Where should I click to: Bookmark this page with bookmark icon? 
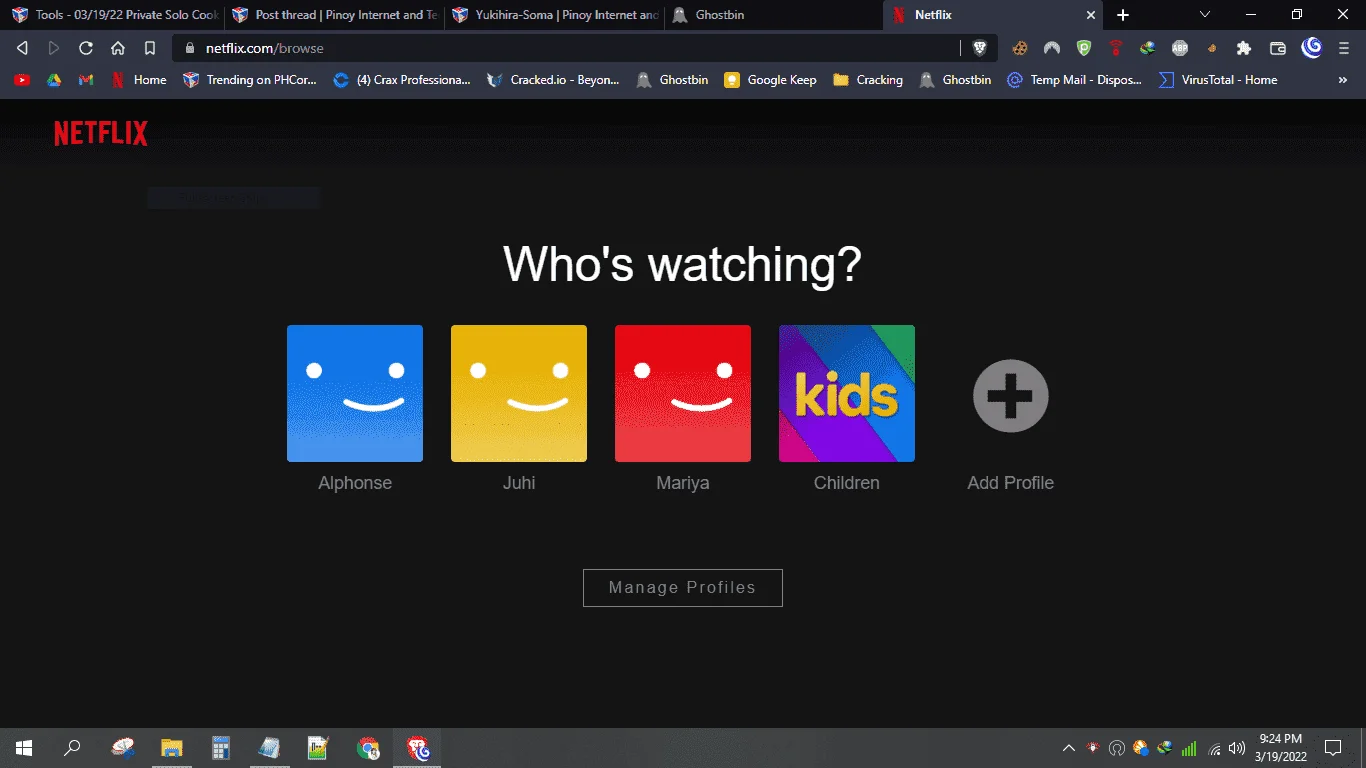(x=150, y=48)
